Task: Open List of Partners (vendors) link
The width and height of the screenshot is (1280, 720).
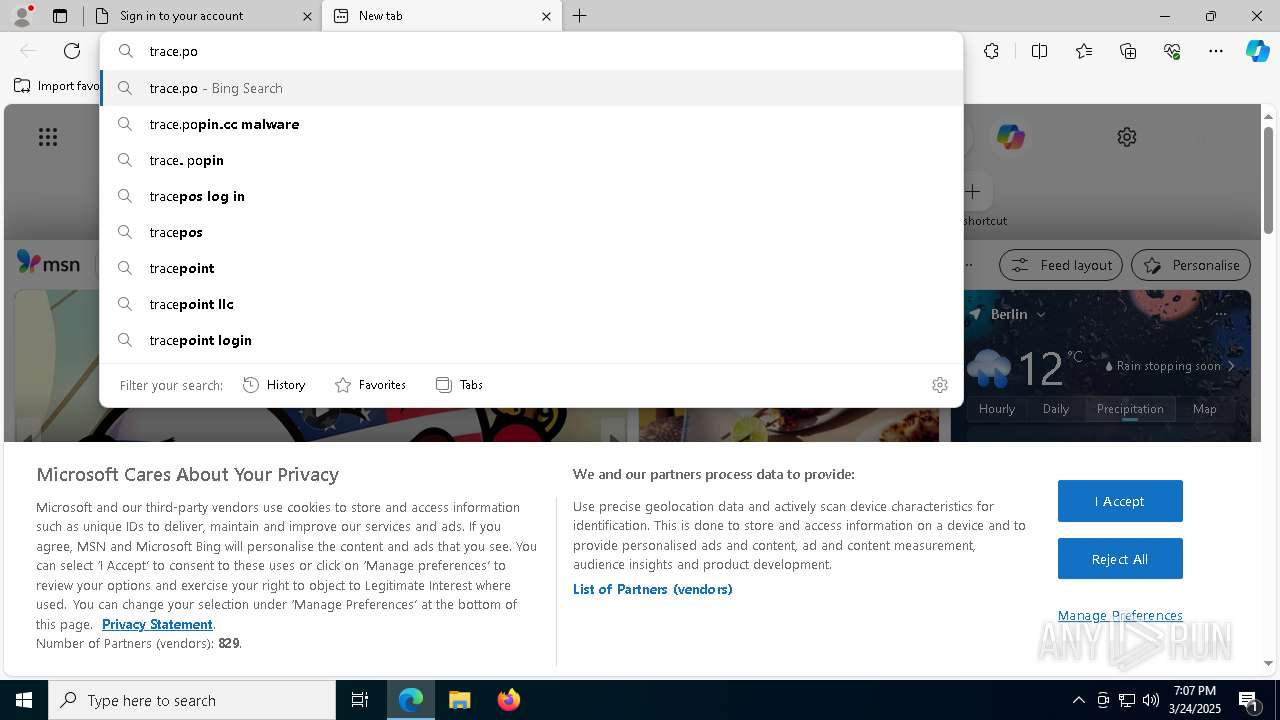Action: coord(653,589)
